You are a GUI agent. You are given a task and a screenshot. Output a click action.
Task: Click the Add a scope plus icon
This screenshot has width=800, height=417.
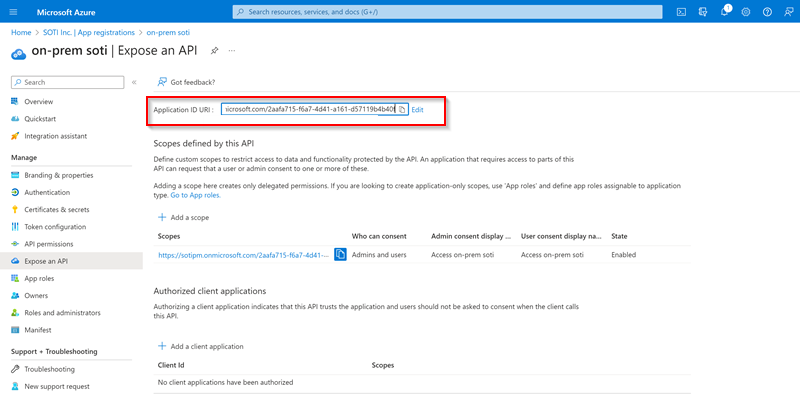[162, 217]
